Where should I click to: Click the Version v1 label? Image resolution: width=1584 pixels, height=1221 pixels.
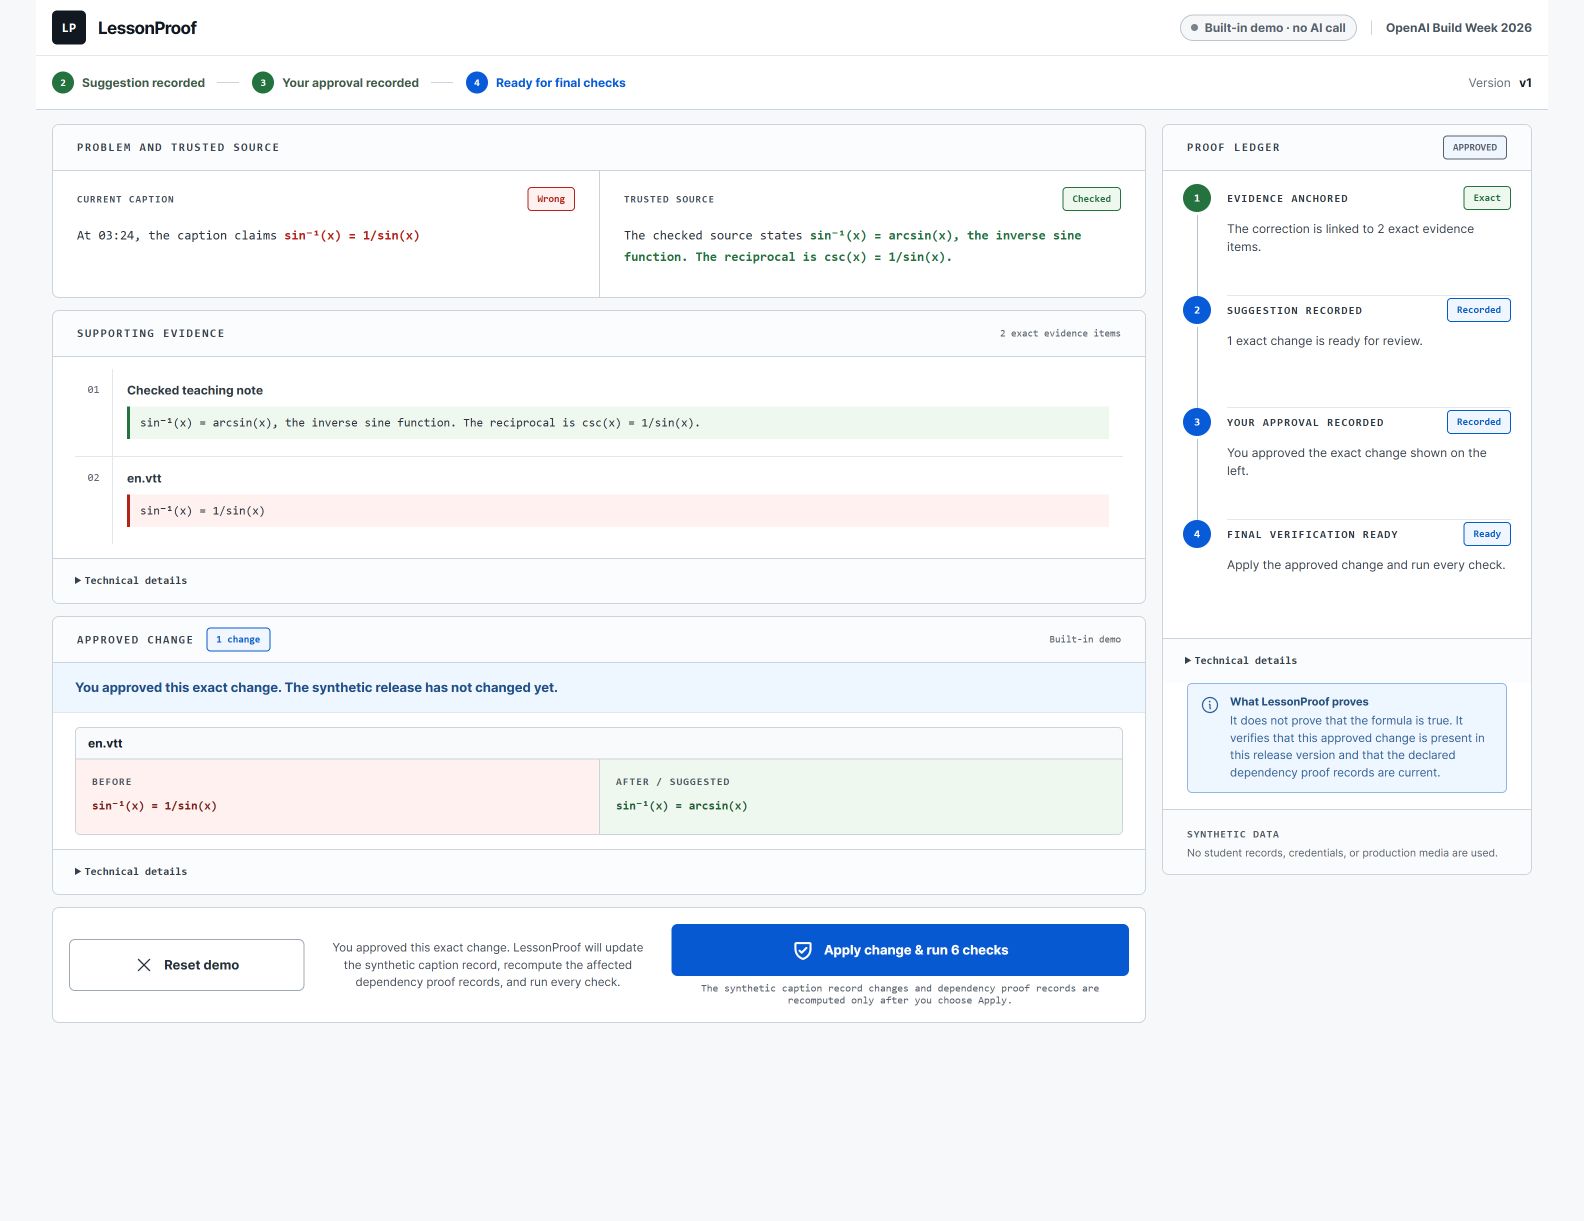tap(1500, 83)
